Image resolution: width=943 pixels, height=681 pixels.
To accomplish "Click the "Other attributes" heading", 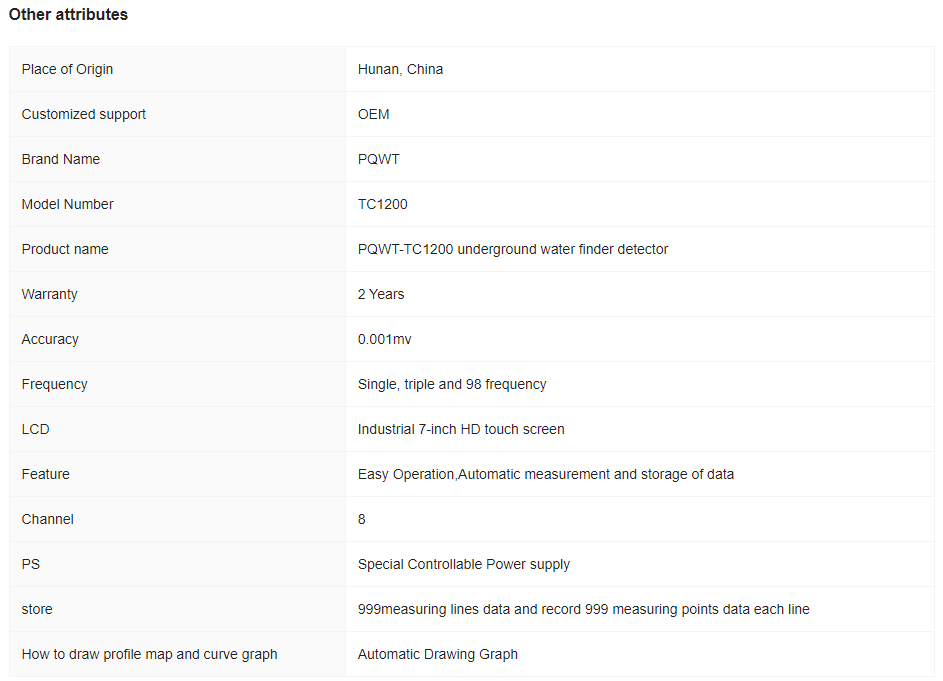I will coord(68,15).
